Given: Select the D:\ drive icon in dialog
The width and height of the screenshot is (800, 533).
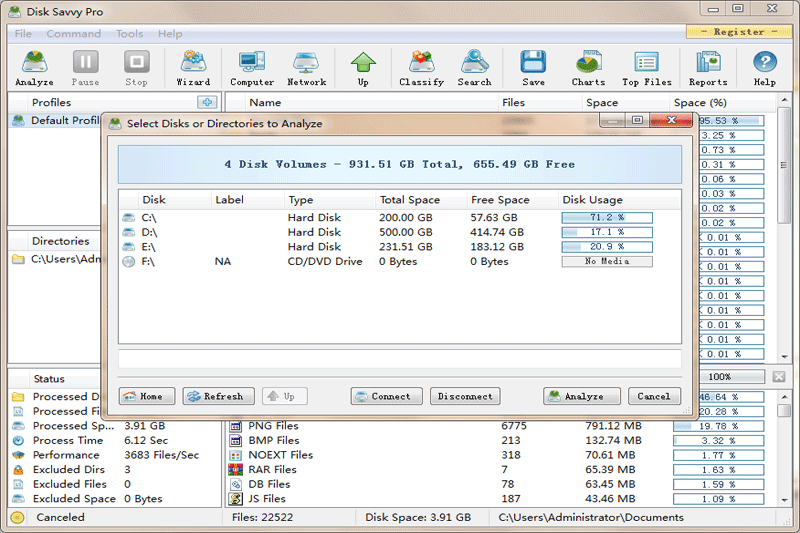Looking at the screenshot, I should point(129,232).
